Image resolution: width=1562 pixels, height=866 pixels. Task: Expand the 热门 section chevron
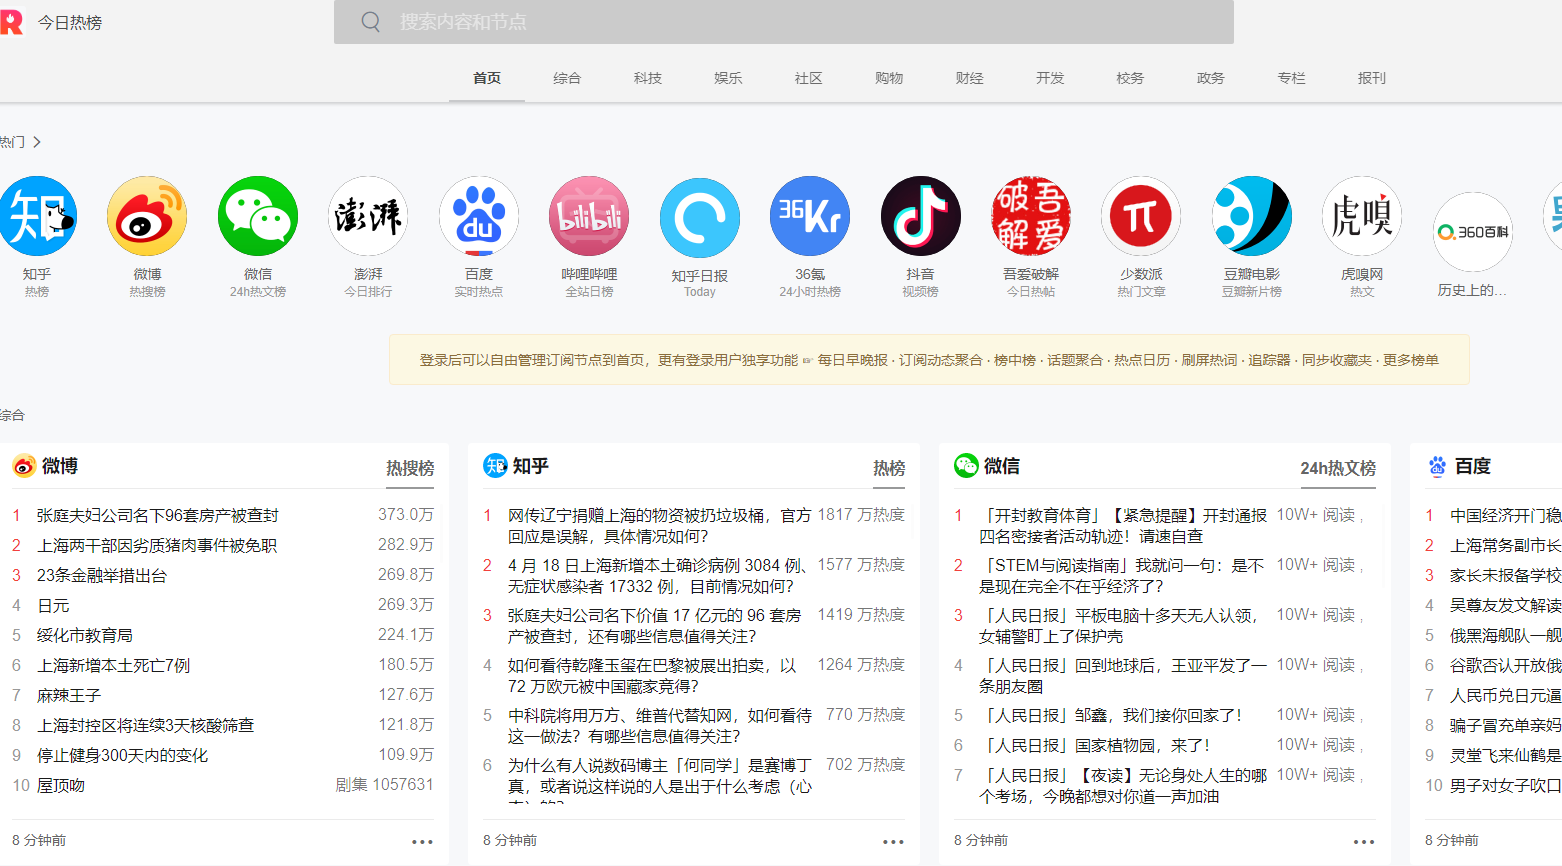37,142
